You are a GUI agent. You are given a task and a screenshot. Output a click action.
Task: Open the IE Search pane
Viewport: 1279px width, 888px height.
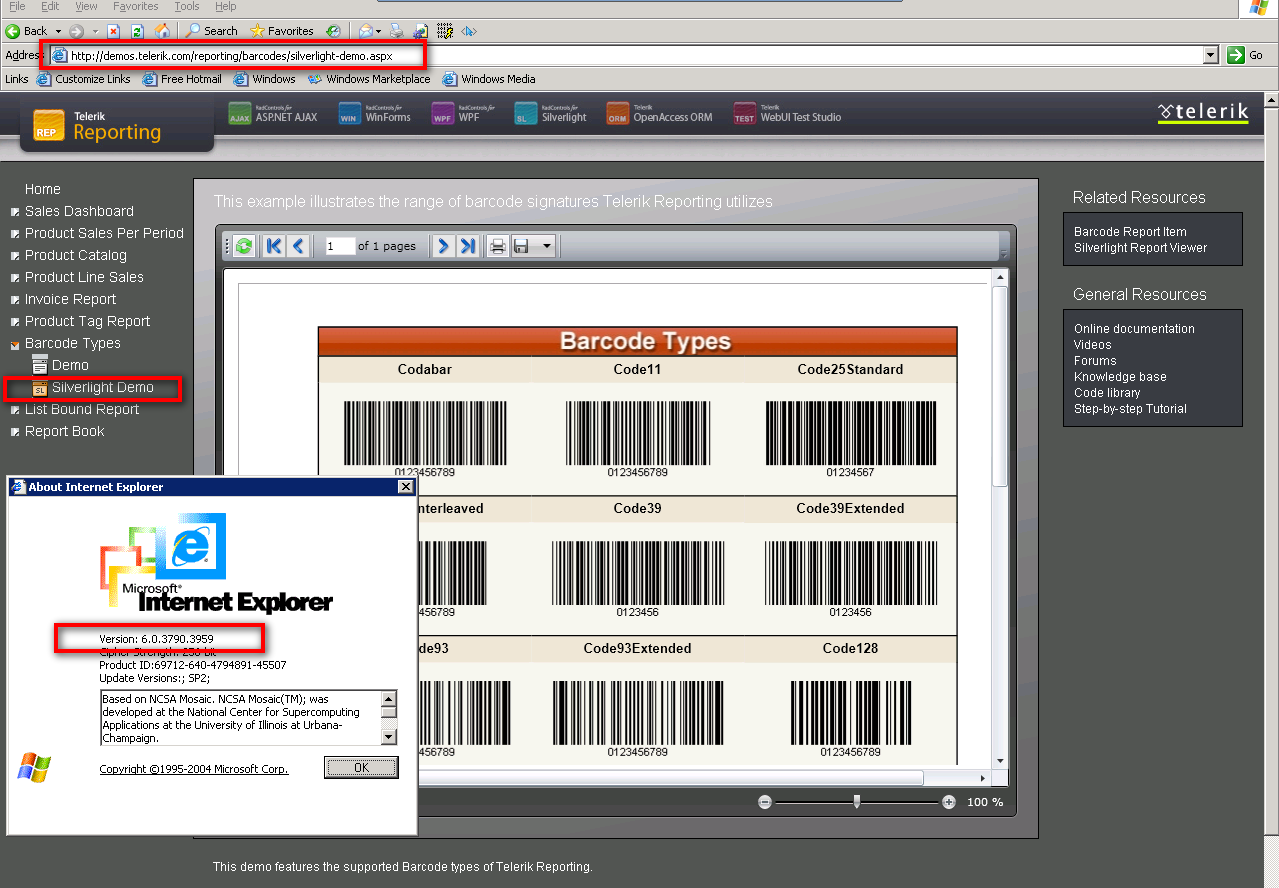point(212,31)
